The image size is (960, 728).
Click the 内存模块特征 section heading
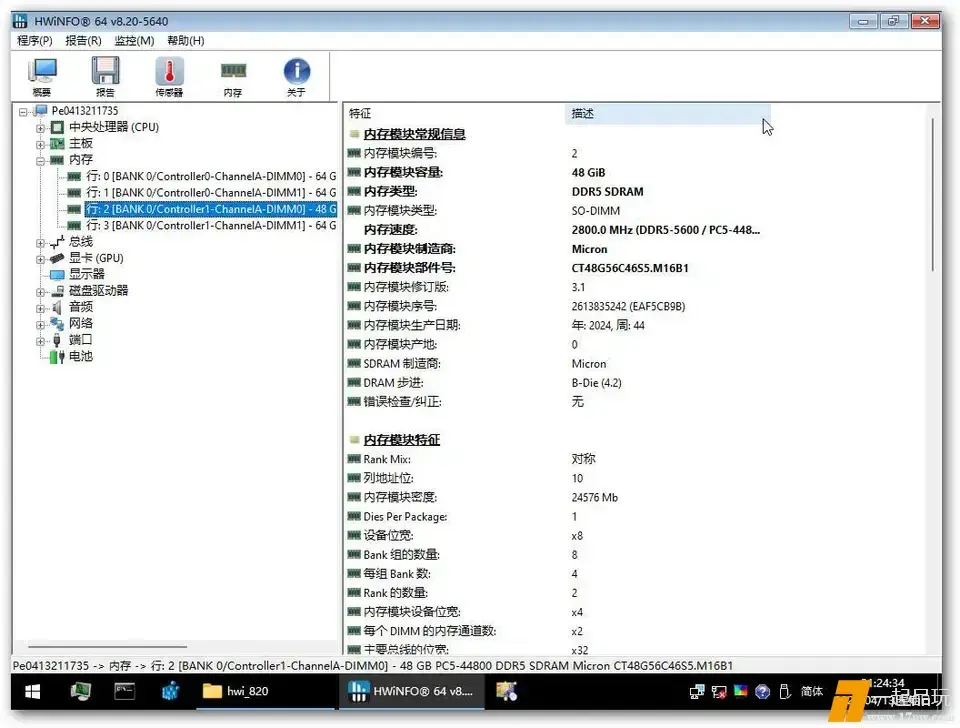pos(402,440)
